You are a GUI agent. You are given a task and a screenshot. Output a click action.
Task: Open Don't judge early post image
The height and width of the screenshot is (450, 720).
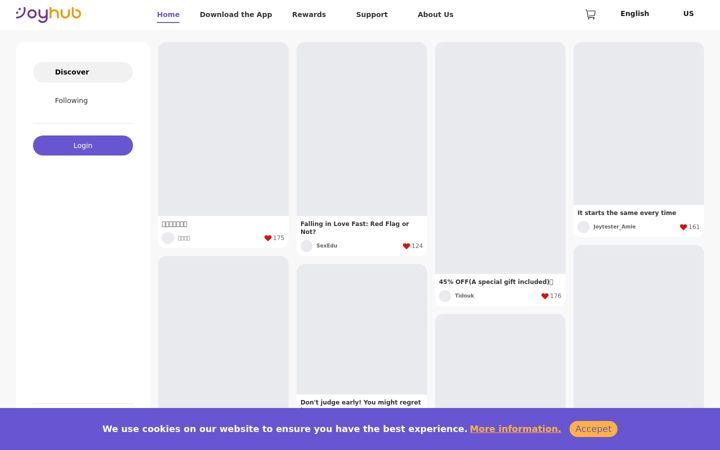coord(361,329)
